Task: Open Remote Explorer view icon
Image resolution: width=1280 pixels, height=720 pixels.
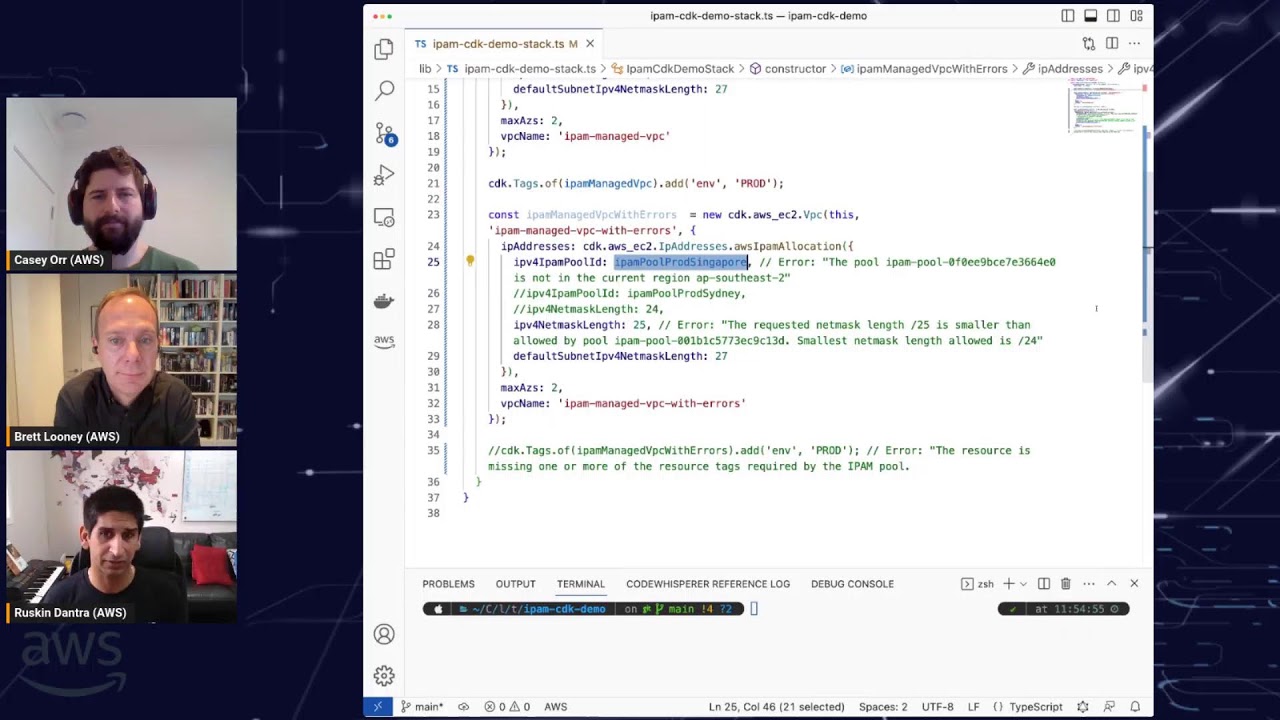Action: point(384,218)
